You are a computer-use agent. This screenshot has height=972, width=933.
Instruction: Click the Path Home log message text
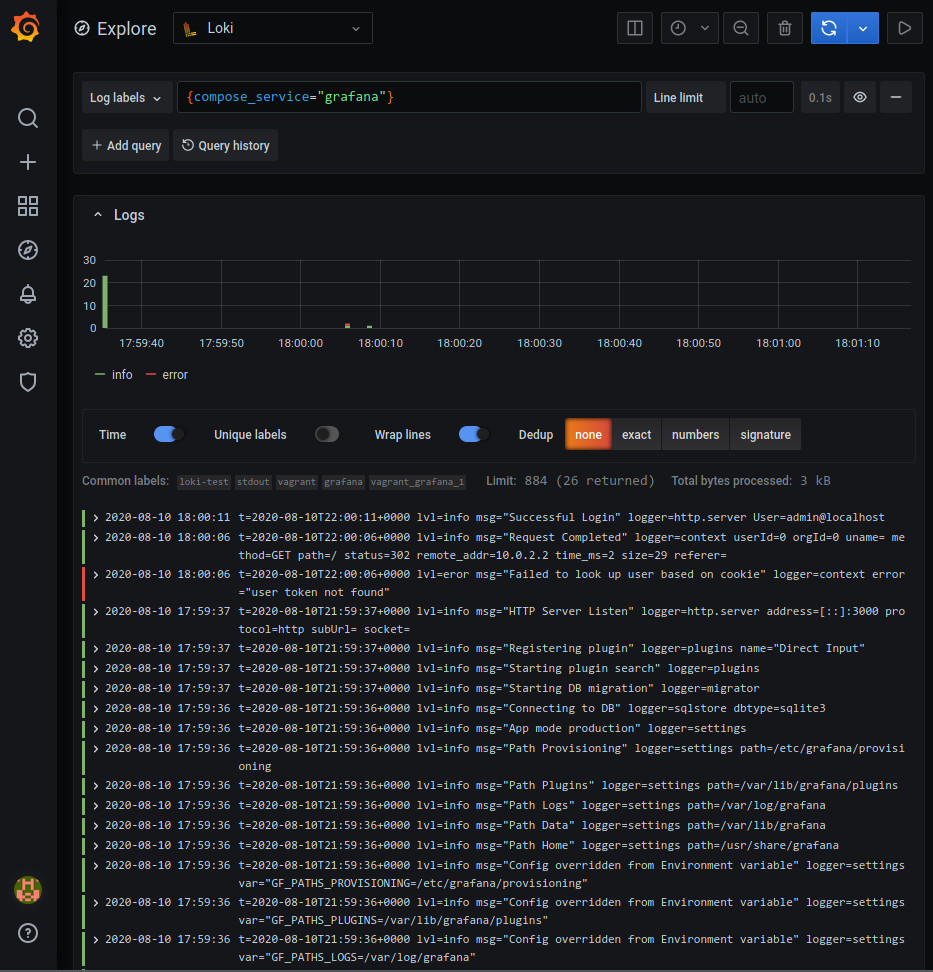click(x=539, y=845)
